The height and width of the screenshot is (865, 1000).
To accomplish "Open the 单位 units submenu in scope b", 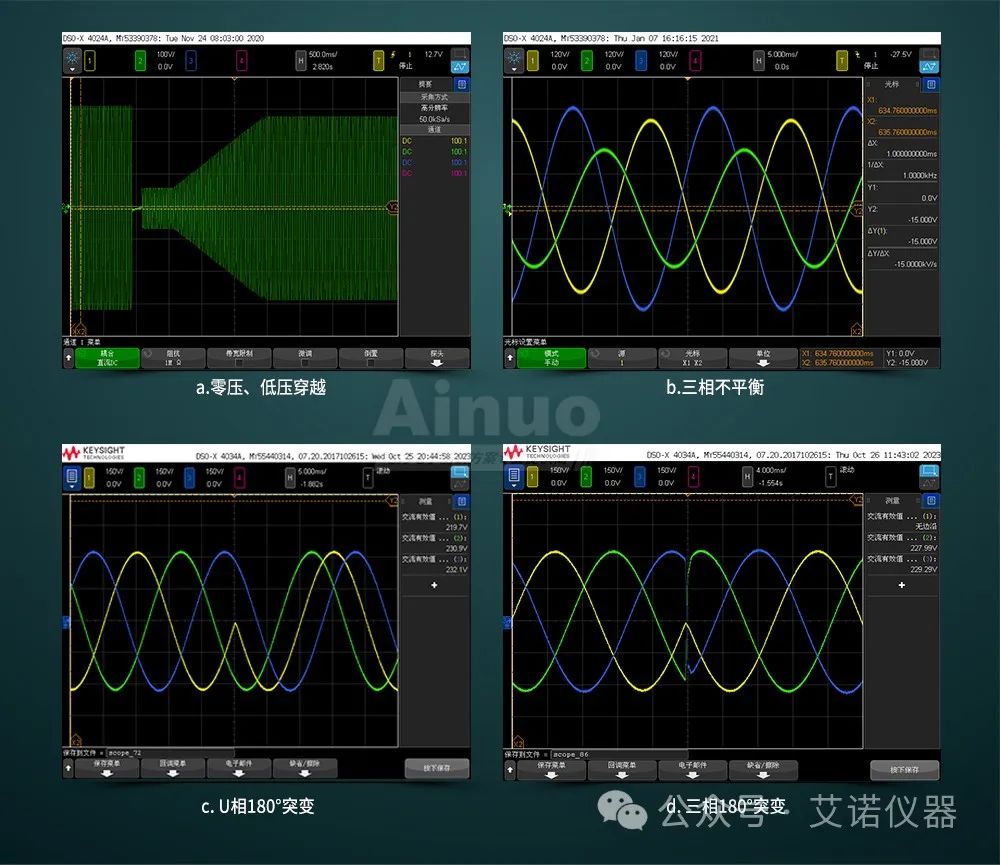I will coord(763,358).
